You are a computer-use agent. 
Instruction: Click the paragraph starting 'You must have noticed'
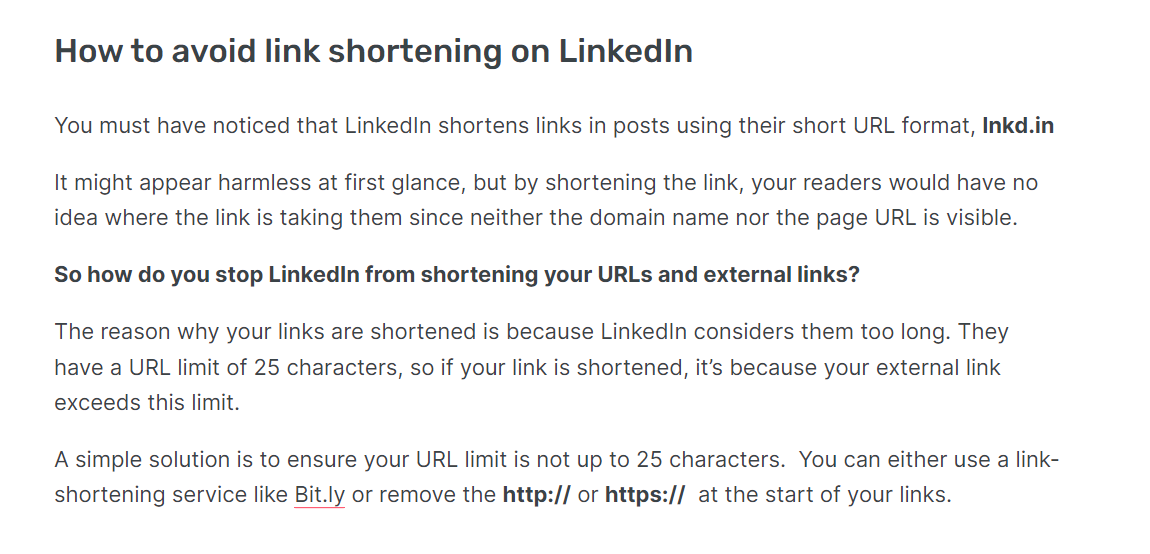pos(554,126)
